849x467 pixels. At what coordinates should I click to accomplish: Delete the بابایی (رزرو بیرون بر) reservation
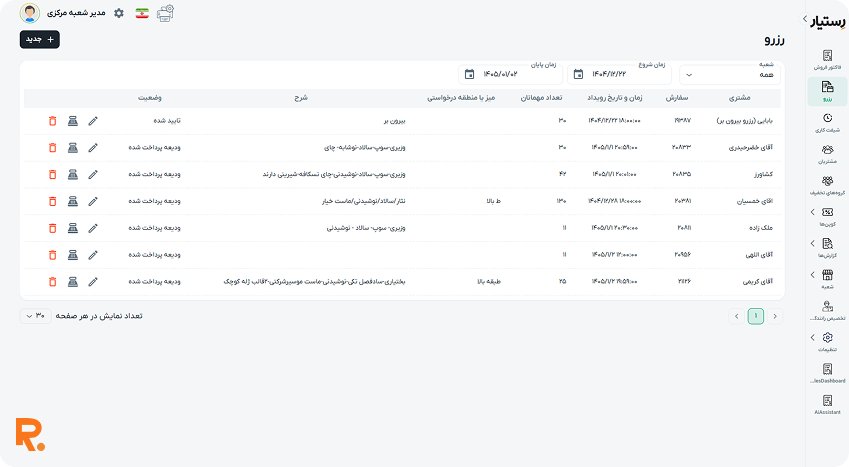53,121
